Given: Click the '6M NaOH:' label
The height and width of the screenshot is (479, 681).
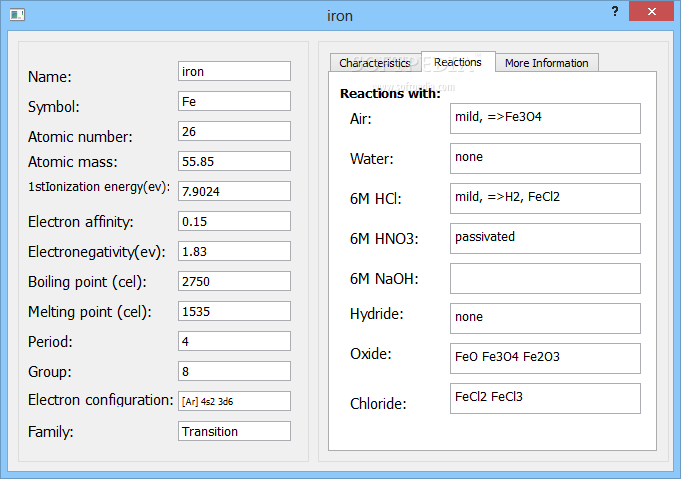Looking at the screenshot, I should point(384,279).
